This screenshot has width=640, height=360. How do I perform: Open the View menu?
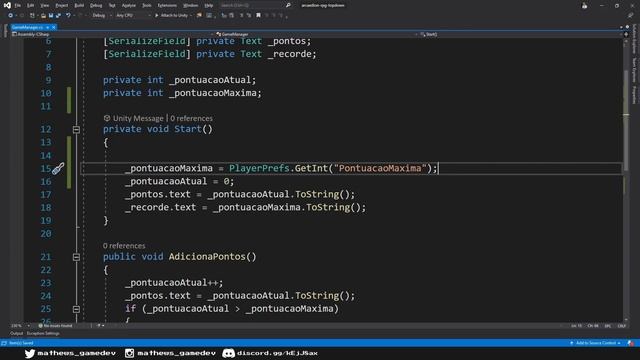coord(44,5)
